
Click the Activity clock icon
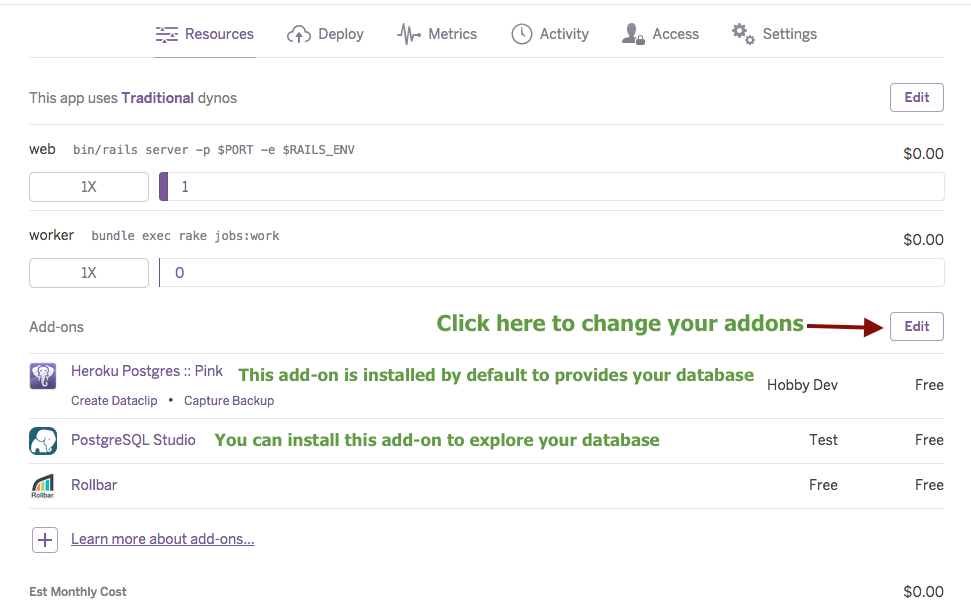coord(521,35)
